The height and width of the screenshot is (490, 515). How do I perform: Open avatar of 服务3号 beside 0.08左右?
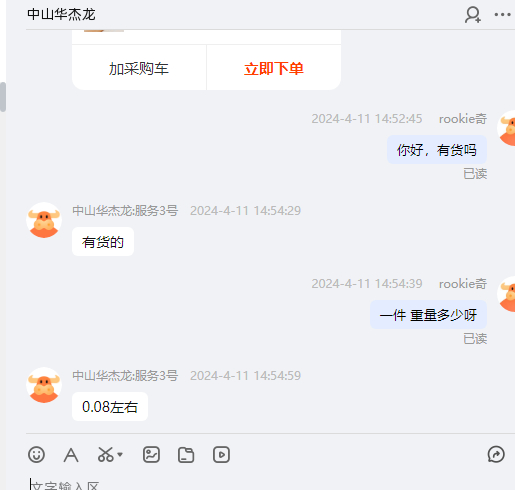(44, 385)
